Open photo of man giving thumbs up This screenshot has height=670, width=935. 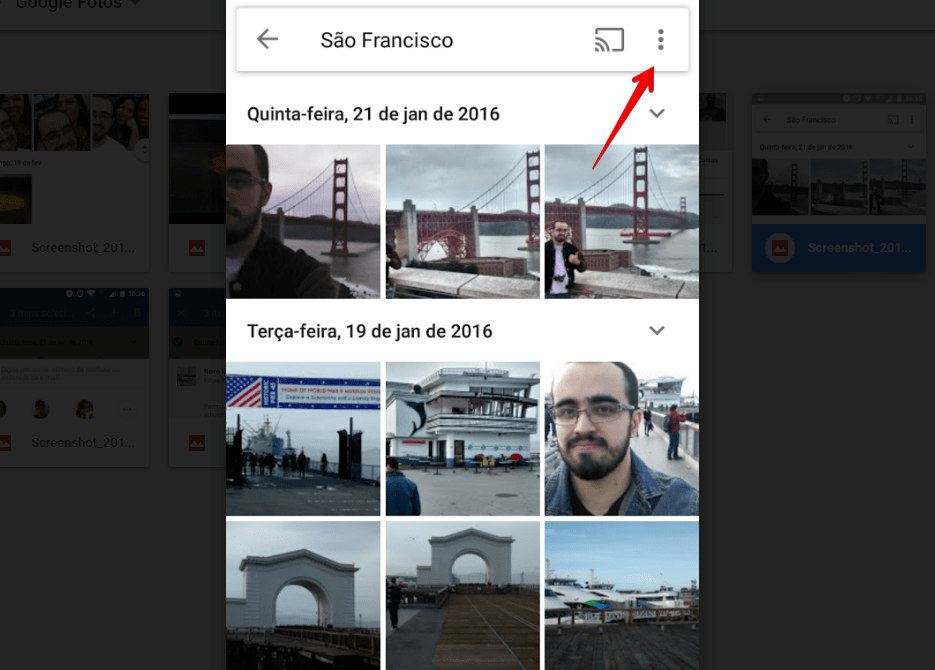[621, 221]
